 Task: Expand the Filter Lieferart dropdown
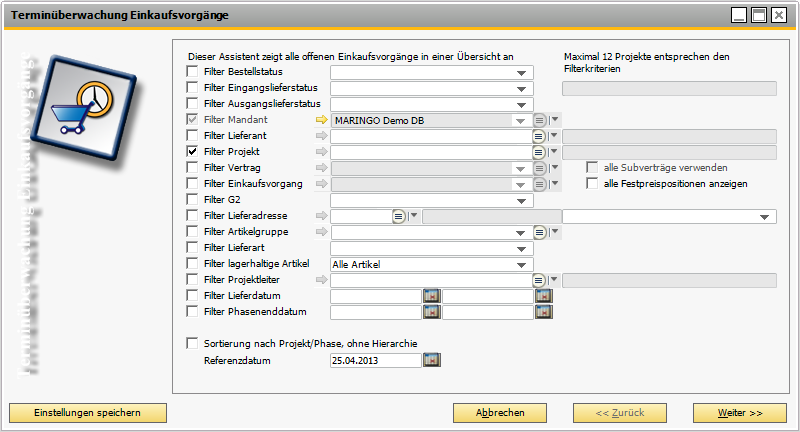521,249
